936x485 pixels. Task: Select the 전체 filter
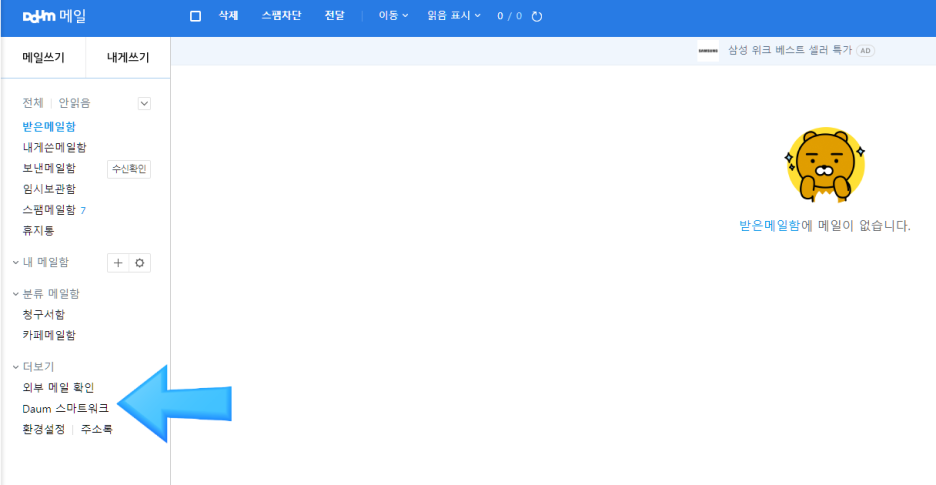(x=33, y=103)
